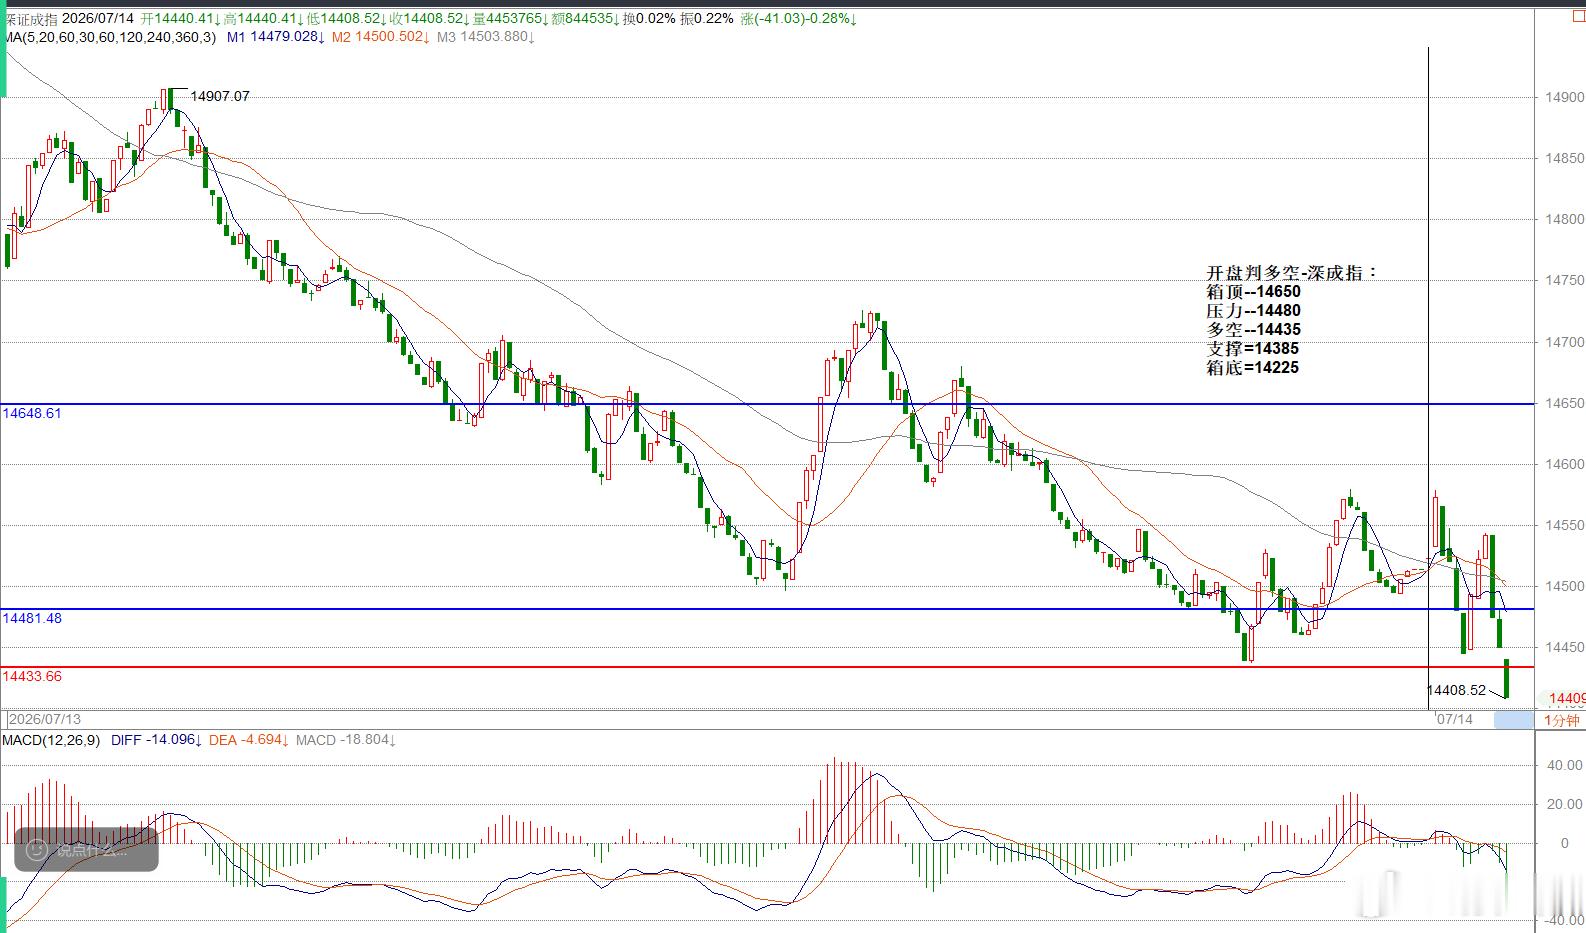
Task: Click the 开14440.41 opening price value
Action: click(179, 19)
